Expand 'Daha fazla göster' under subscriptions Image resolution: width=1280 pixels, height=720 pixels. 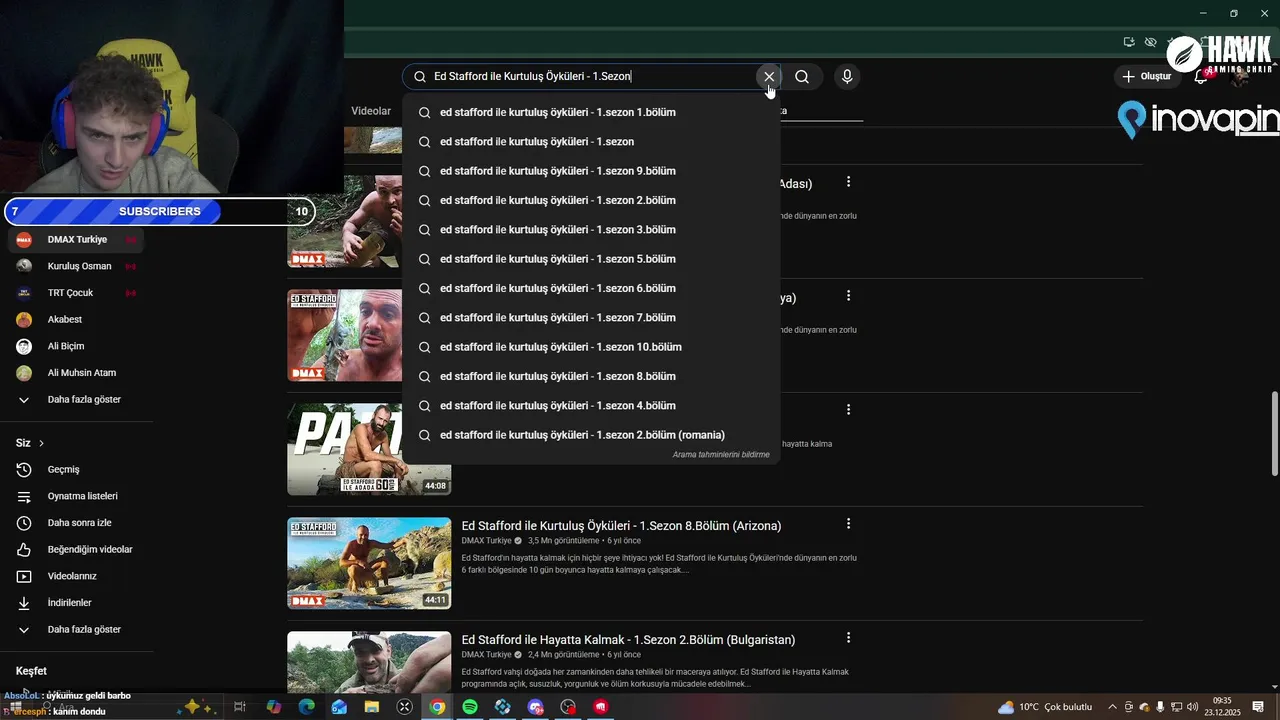(x=76, y=400)
